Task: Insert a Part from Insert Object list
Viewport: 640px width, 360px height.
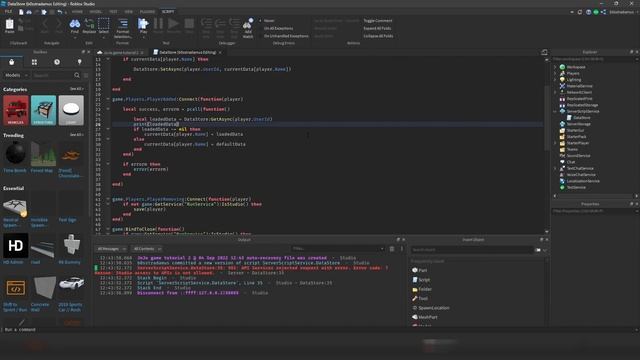Action: point(419,270)
